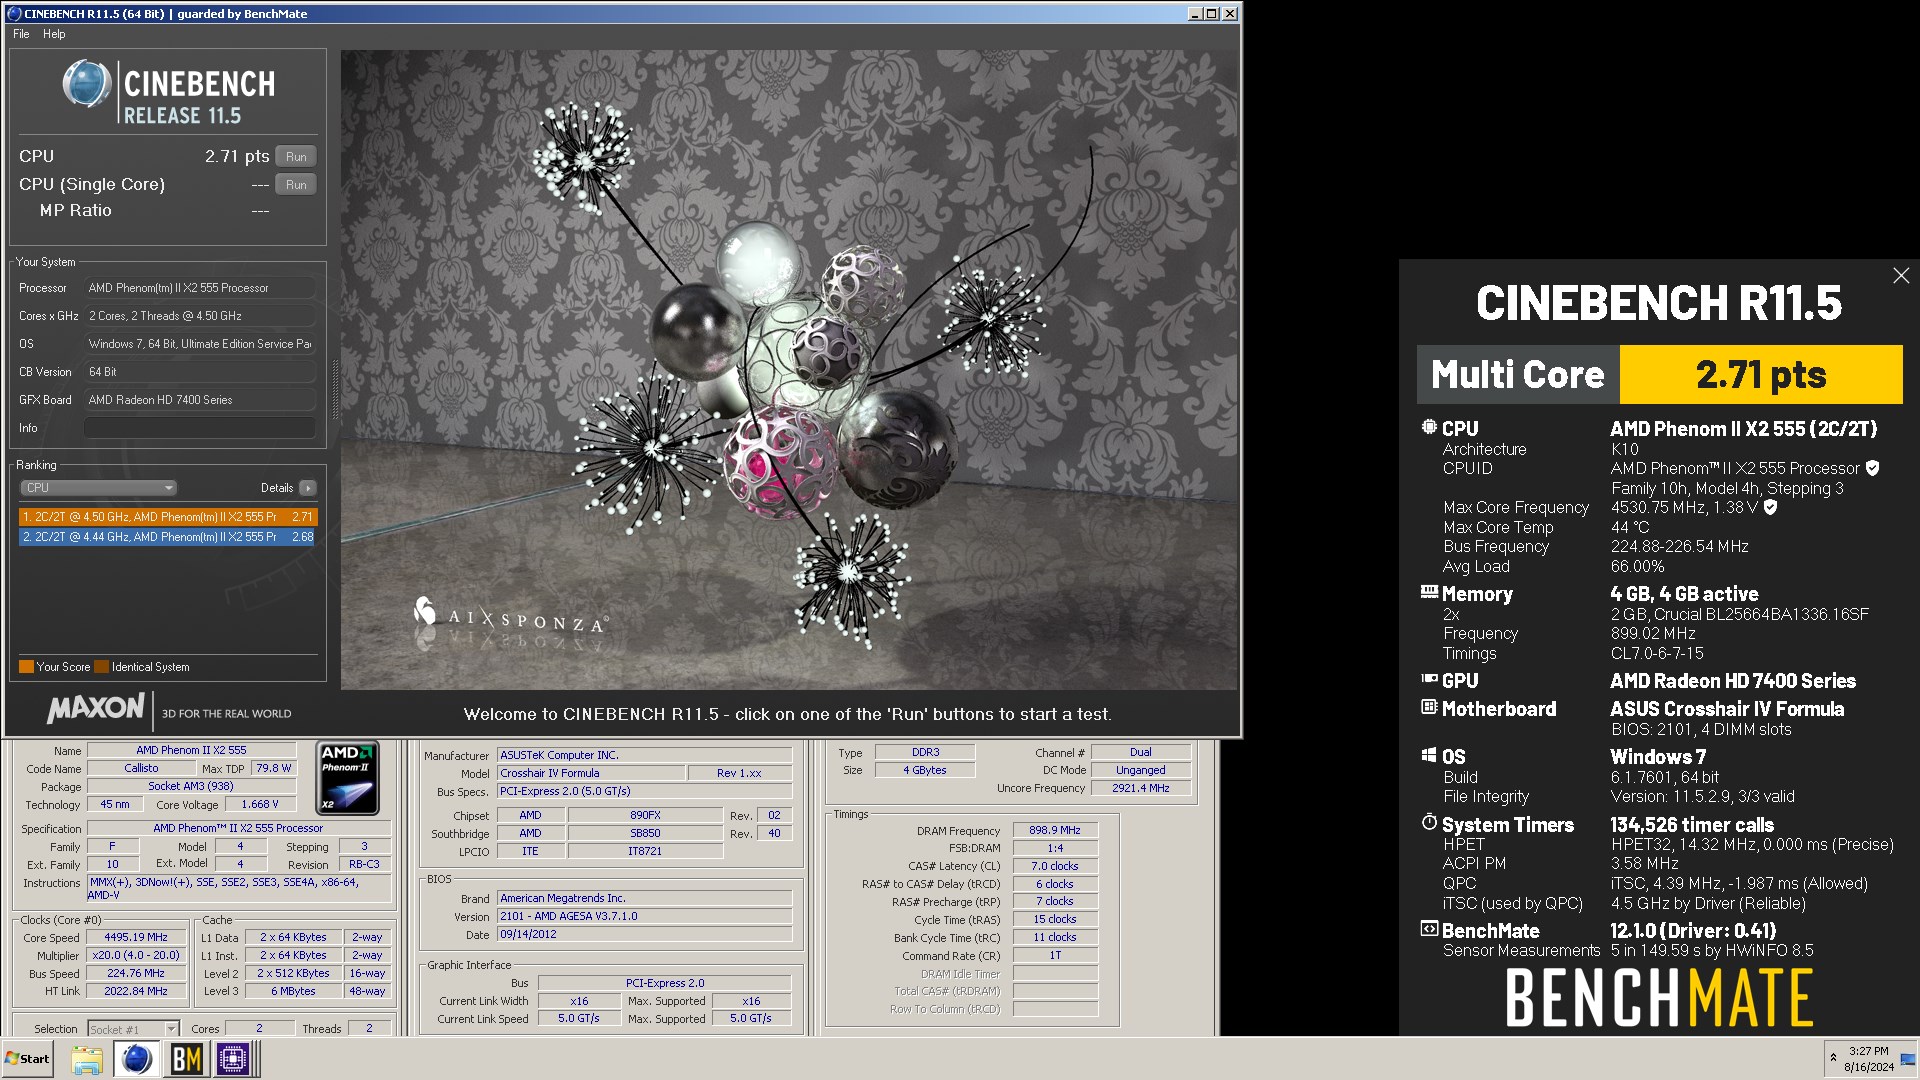Run the CPU multi-core benchmark
Image resolution: width=1920 pixels, height=1080 pixels.
pyautogui.click(x=296, y=157)
